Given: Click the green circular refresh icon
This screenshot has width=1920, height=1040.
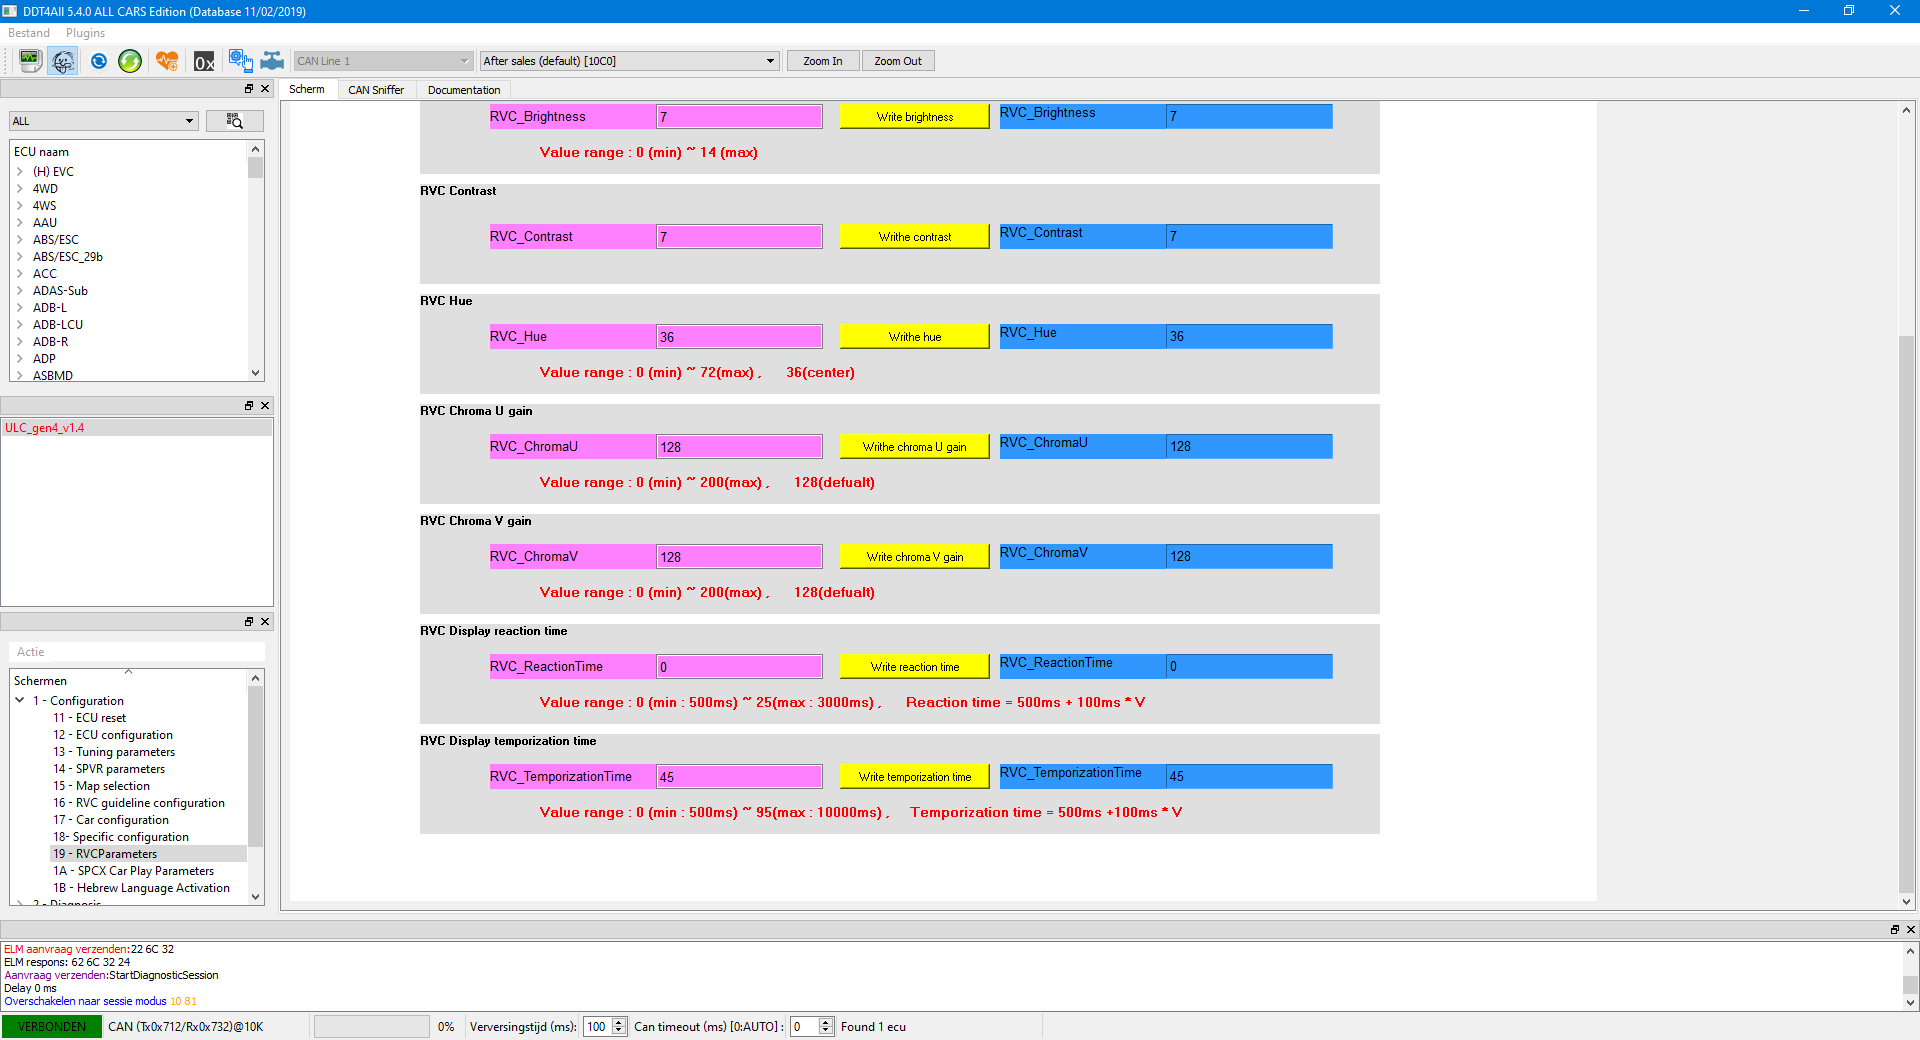Looking at the screenshot, I should 130,61.
